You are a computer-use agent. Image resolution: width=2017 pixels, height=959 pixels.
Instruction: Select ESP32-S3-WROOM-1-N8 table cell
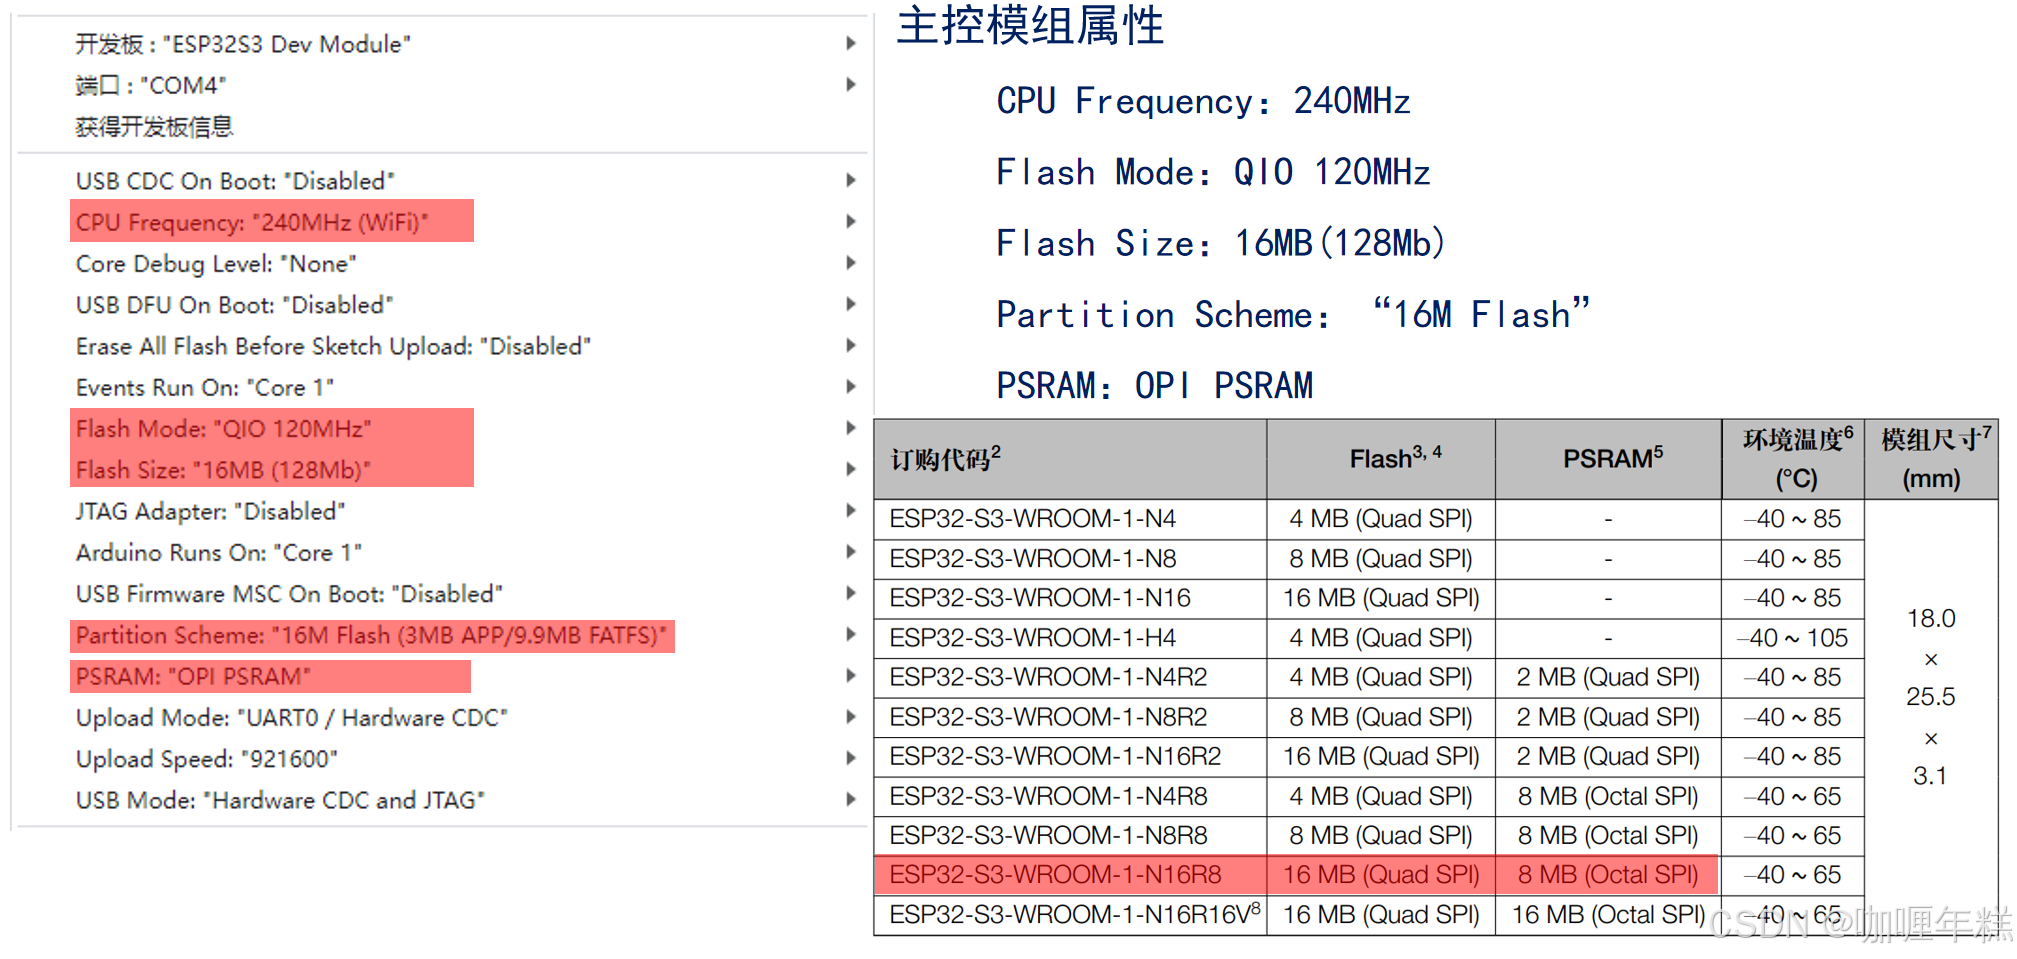pos(1070,559)
